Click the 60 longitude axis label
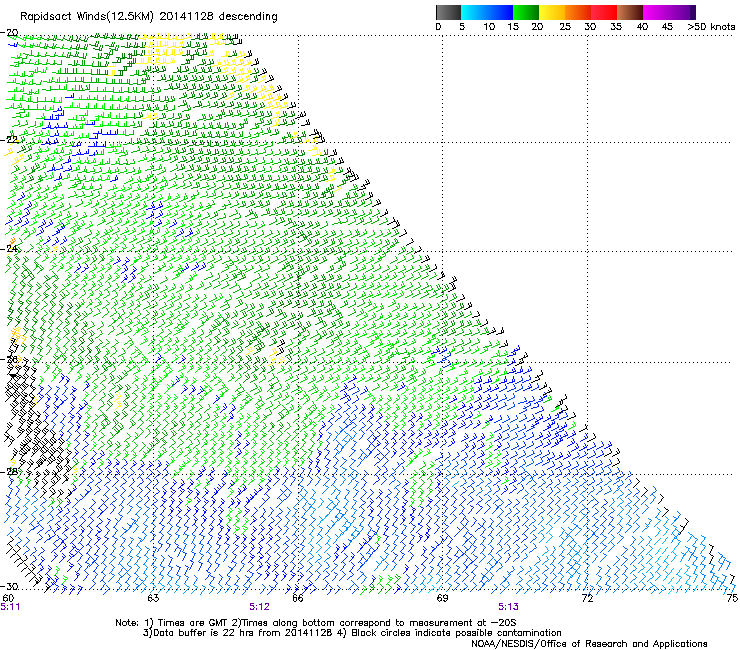The image size is (740, 650). coord(8,598)
